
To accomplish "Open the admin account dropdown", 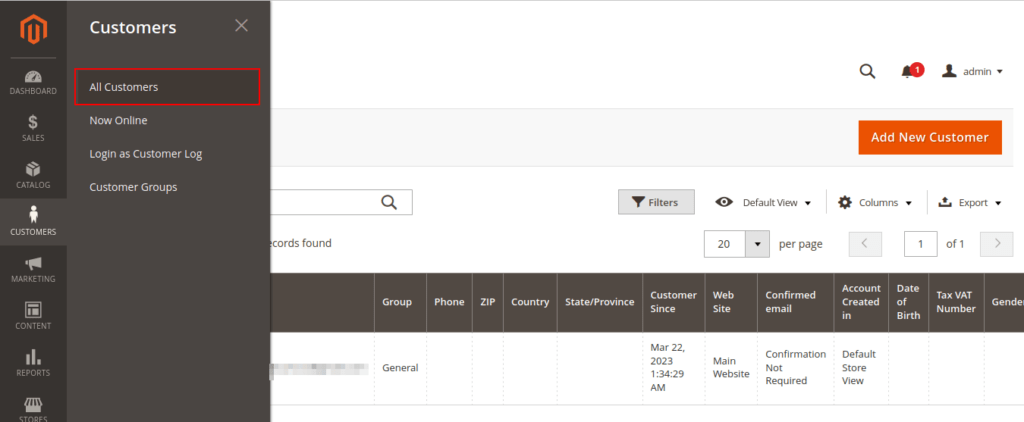I will pyautogui.click(x=972, y=71).
